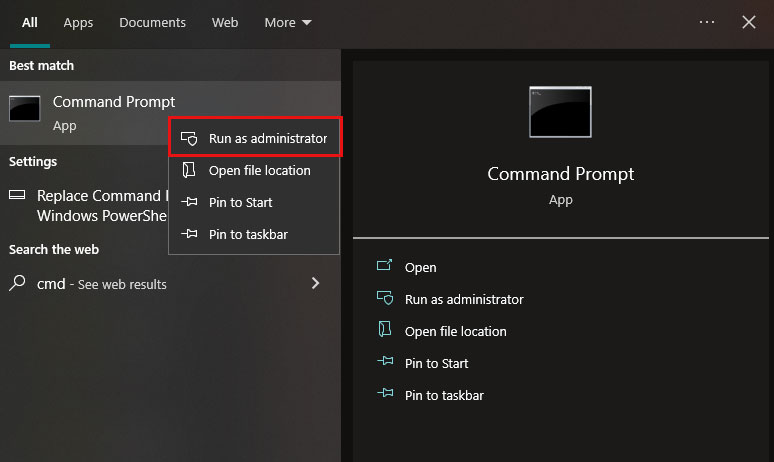This screenshot has height=462, width=774.
Task: Close the search panel with X
Action: pos(749,22)
